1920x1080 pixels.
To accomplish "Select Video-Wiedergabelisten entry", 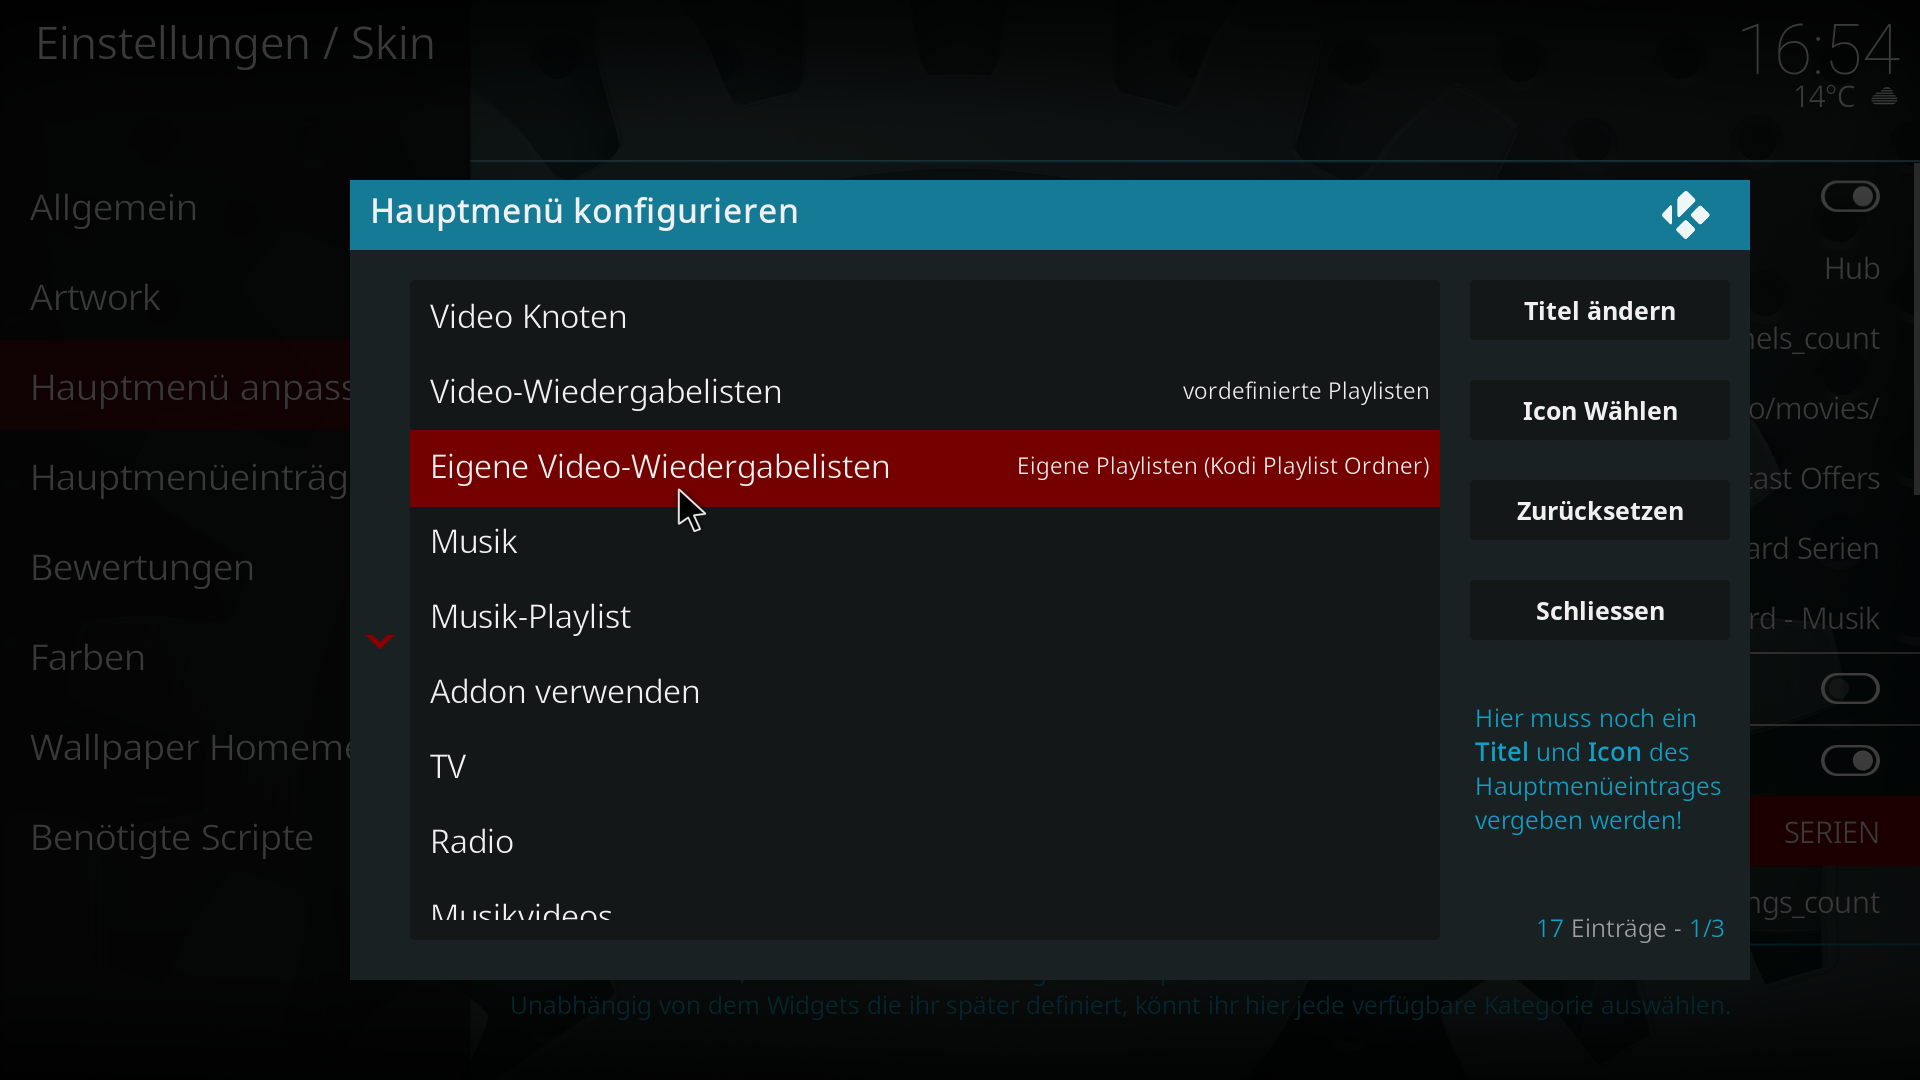I will click(924, 392).
